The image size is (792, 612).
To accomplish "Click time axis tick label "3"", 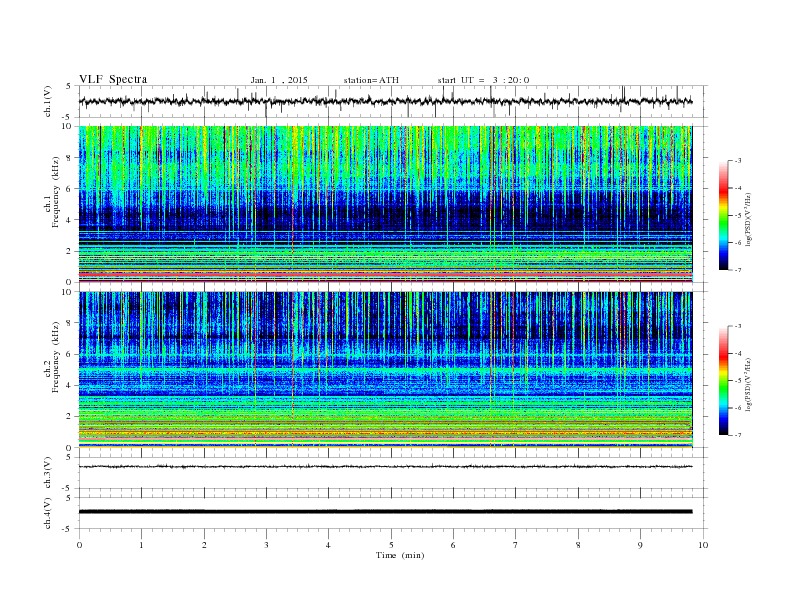I will (266, 545).
